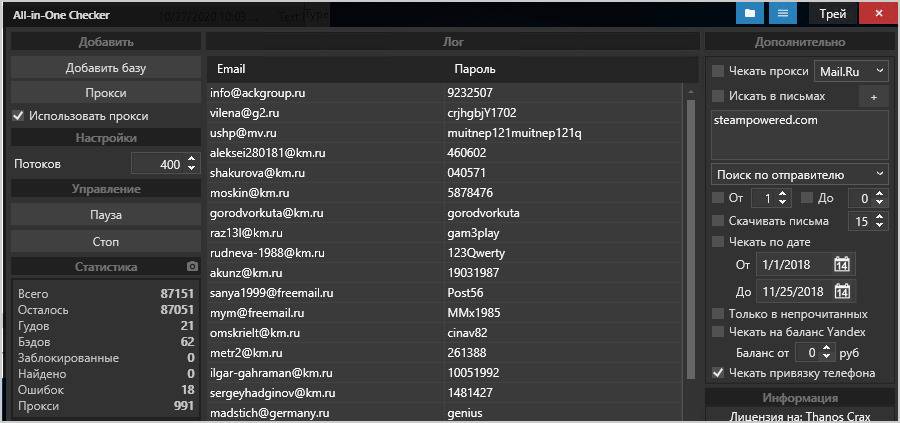The width and height of the screenshot is (900, 423).
Task: Disable Чекать привязку телефона checkbox
Action: click(717, 373)
